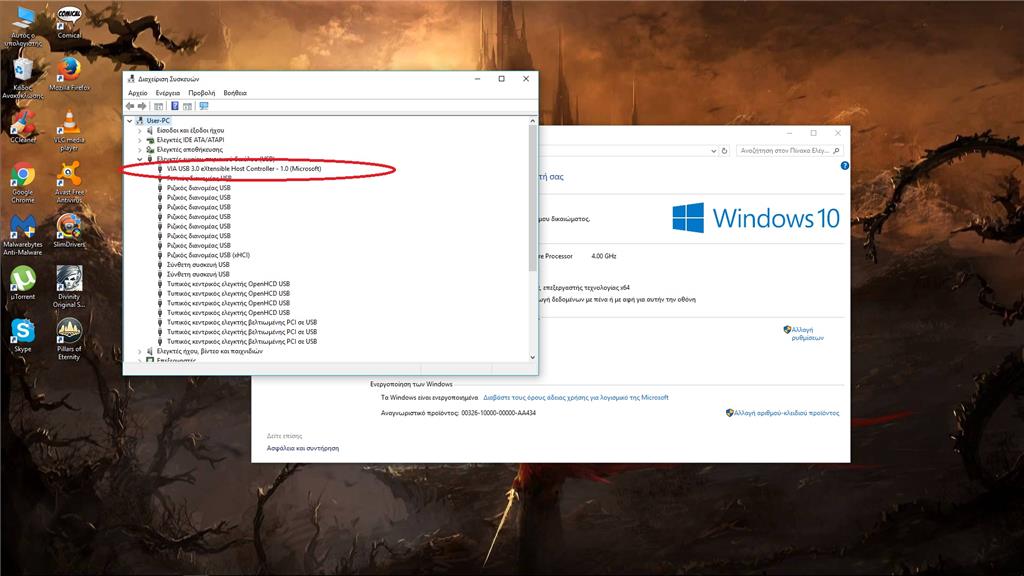Click the Google Chrome desktop icon
Image resolution: width=1024 pixels, height=576 pixels.
pyautogui.click(x=23, y=183)
